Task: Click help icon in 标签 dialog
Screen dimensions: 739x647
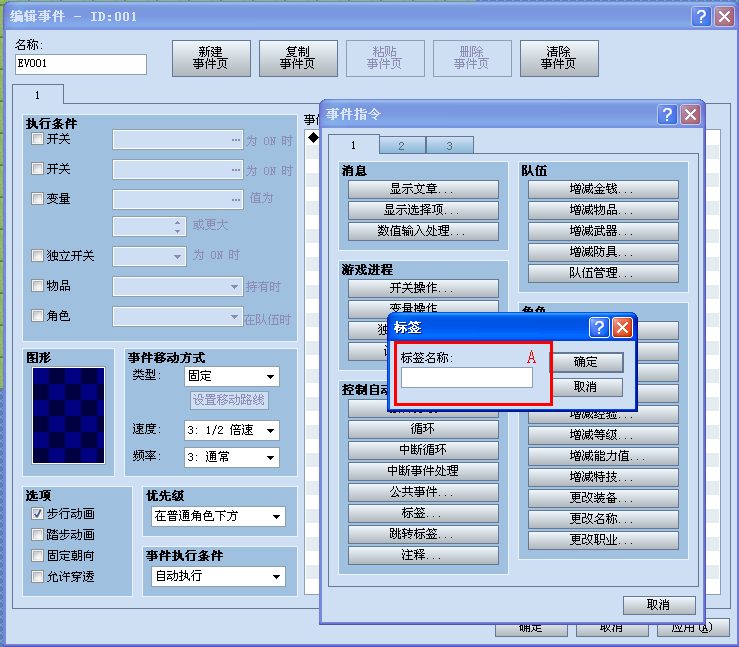Action: pos(599,328)
